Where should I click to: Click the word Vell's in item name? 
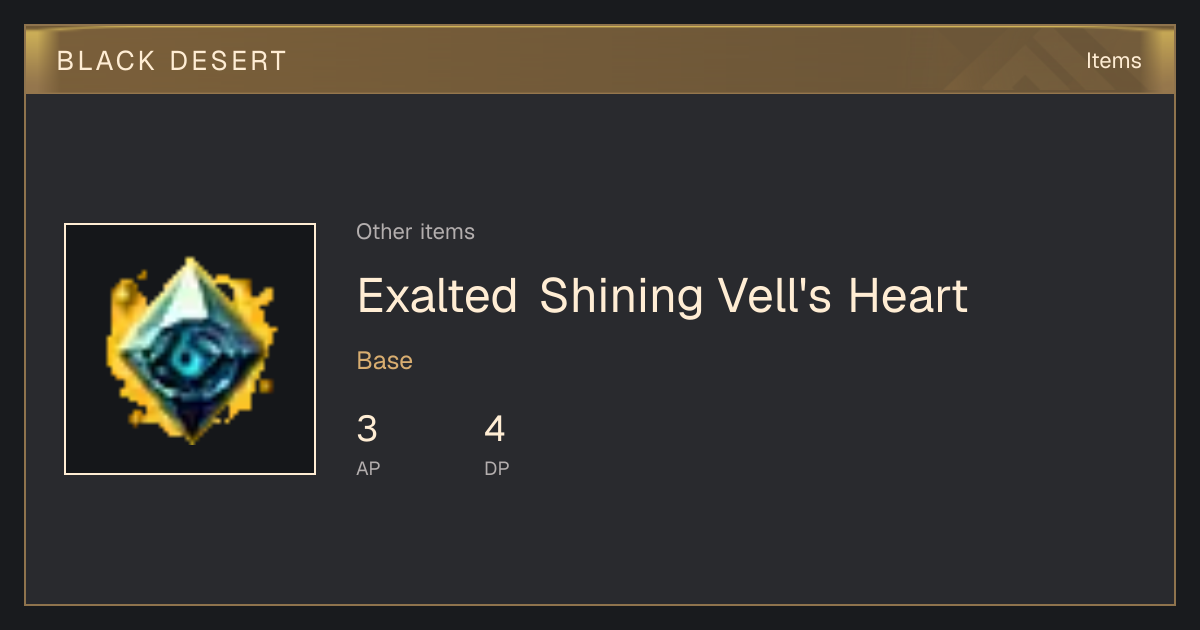pos(775,296)
